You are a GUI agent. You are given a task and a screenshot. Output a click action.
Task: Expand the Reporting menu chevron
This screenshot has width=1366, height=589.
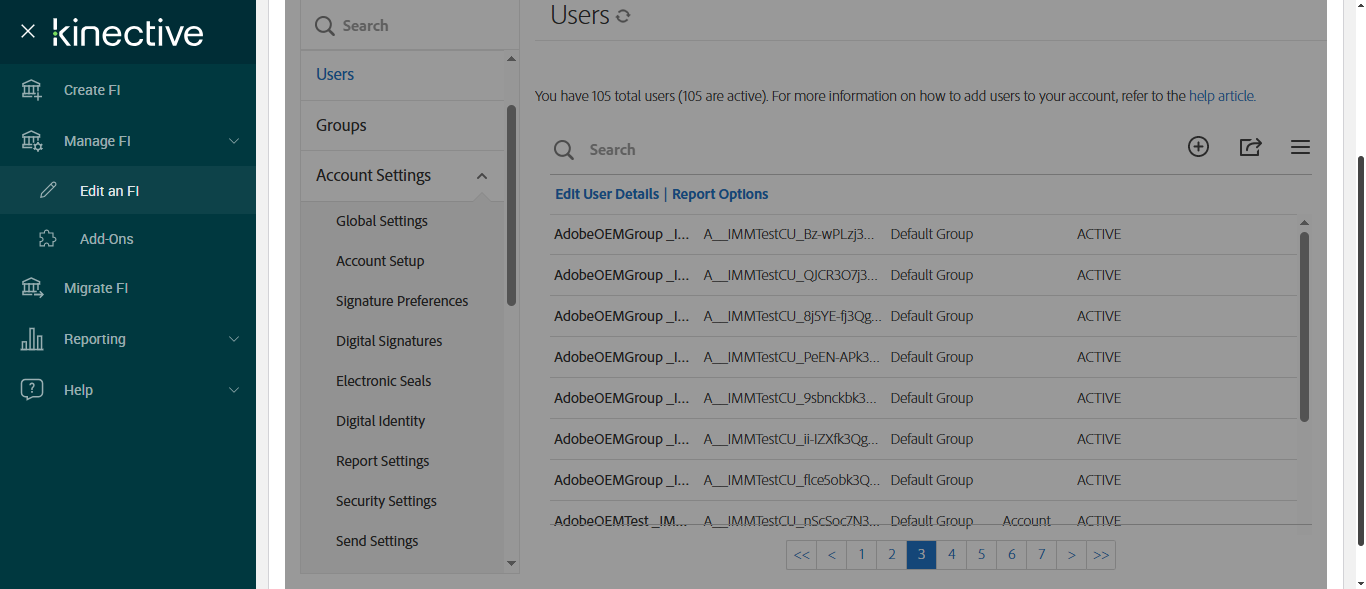(x=234, y=339)
